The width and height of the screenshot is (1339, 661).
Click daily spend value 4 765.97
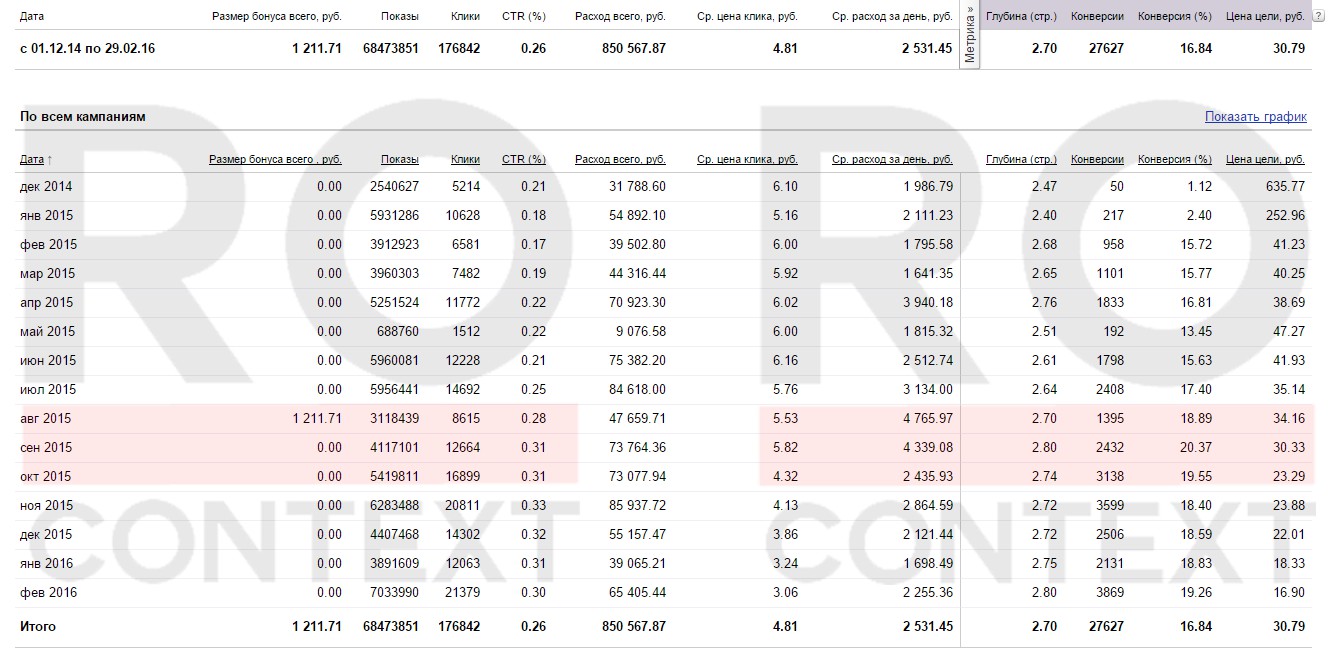[928, 418]
